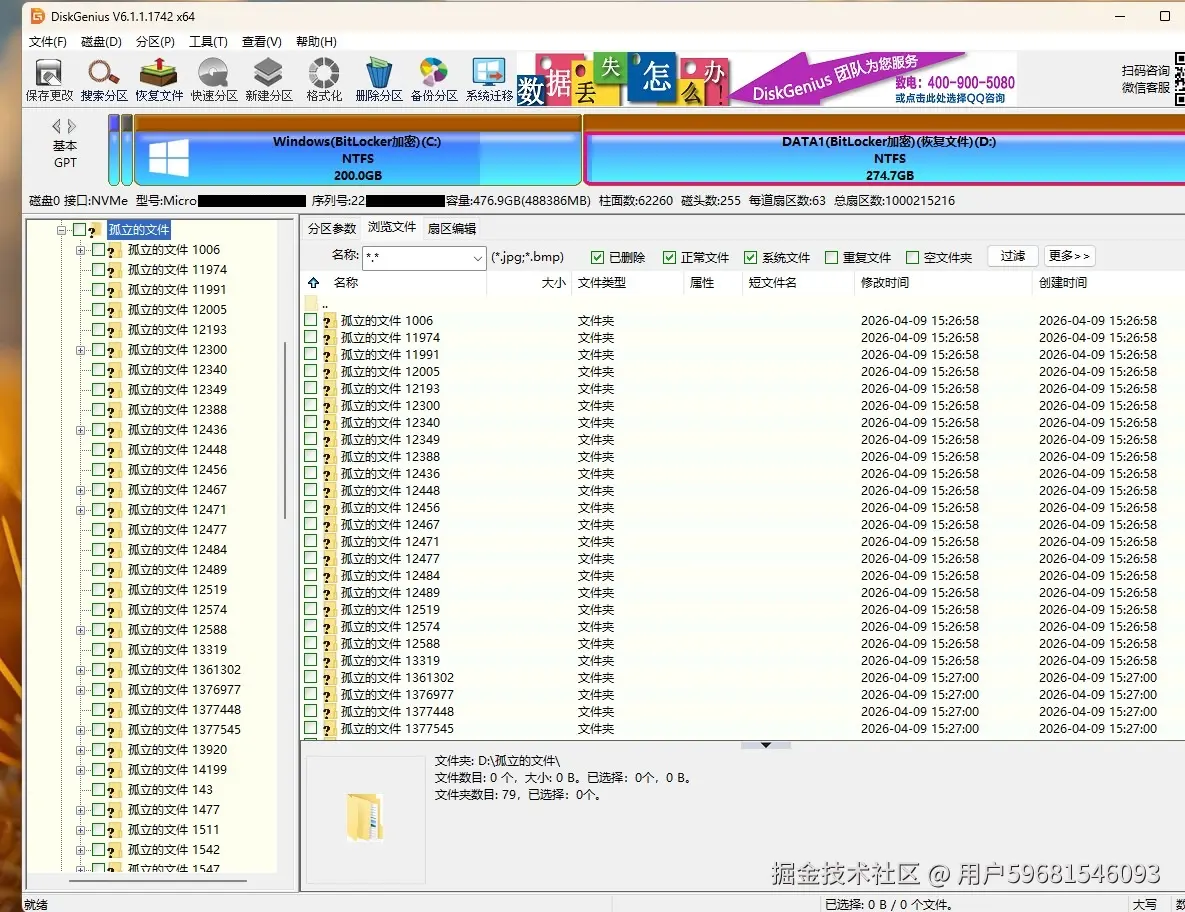
Task: Launch the 恢复文件 file recovery tool
Action: (159, 79)
